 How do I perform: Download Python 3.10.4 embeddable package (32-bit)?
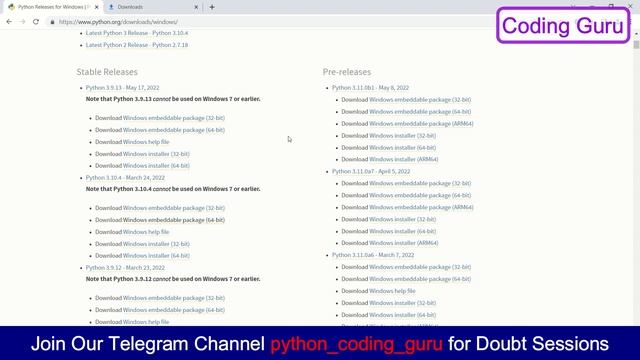tap(174, 208)
